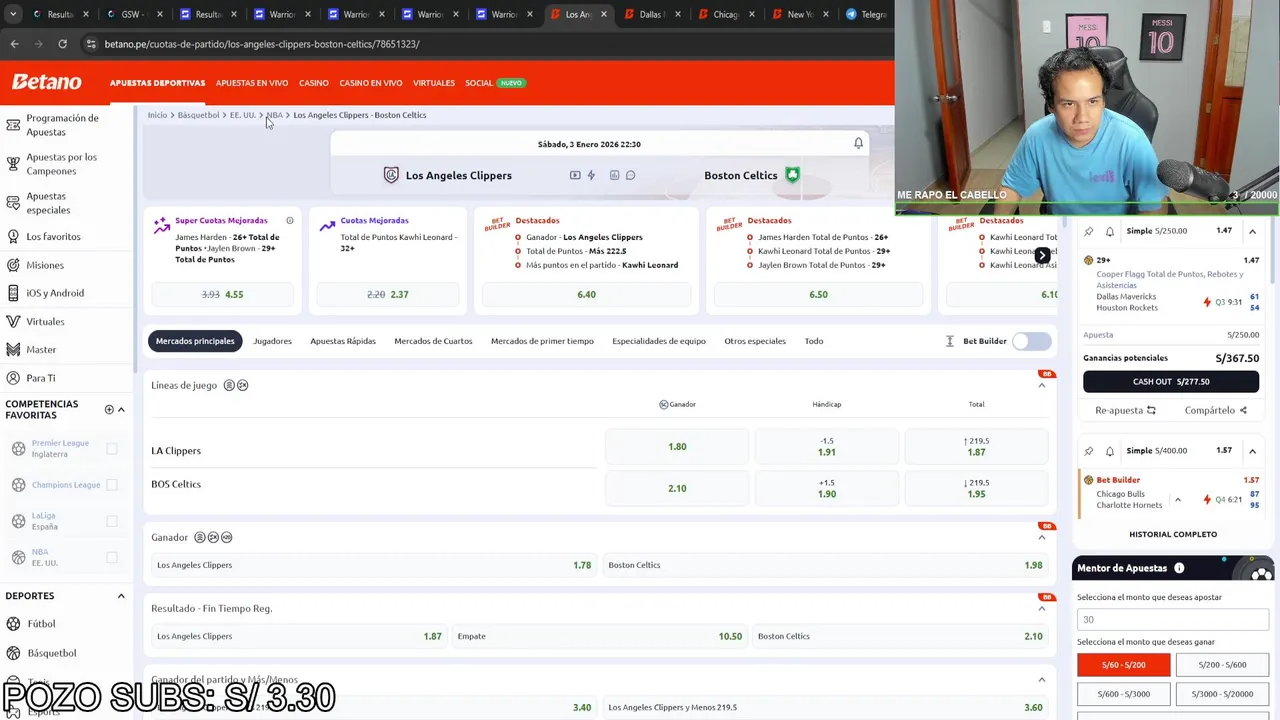This screenshot has height=720, width=1280.
Task: Check LaLiga España favorite box
Action: click(112, 521)
